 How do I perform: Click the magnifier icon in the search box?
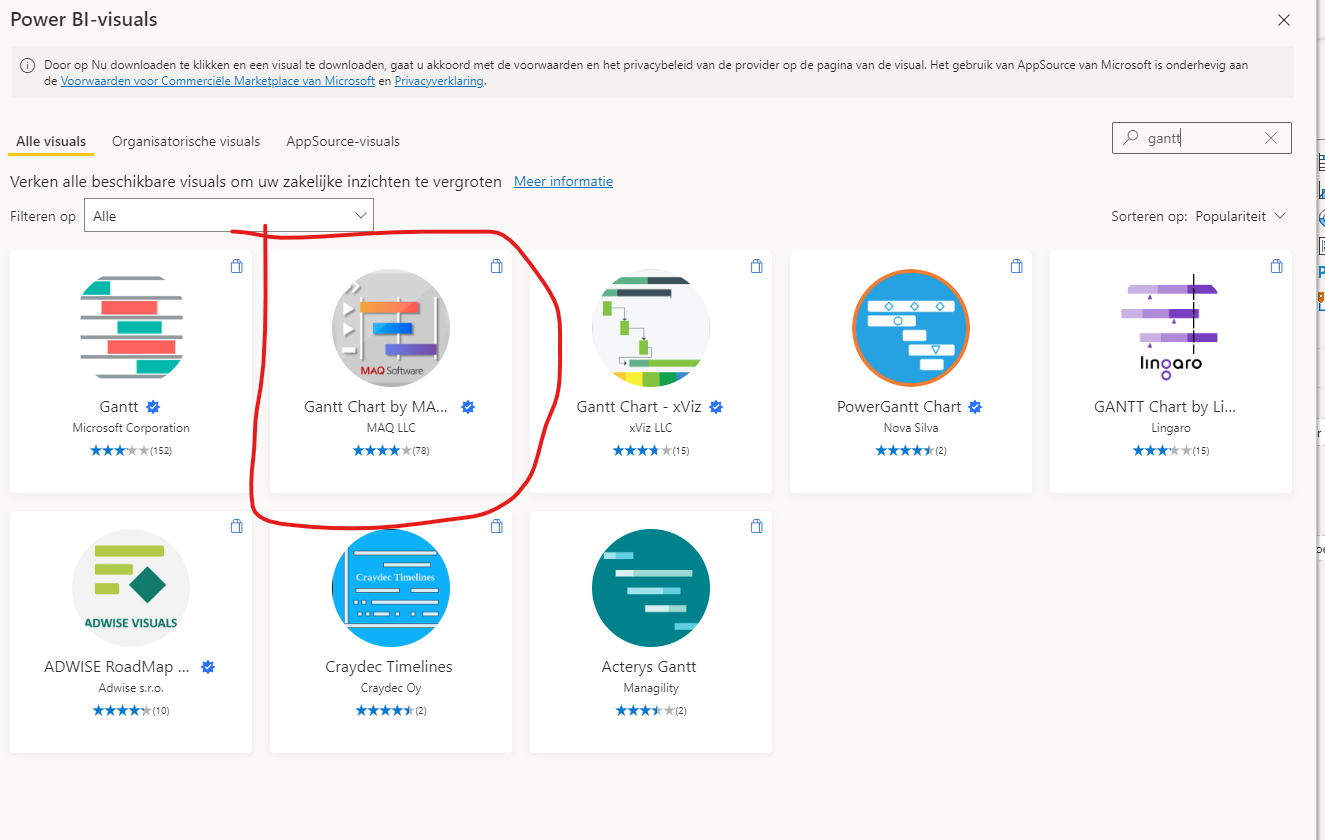[x=1131, y=138]
